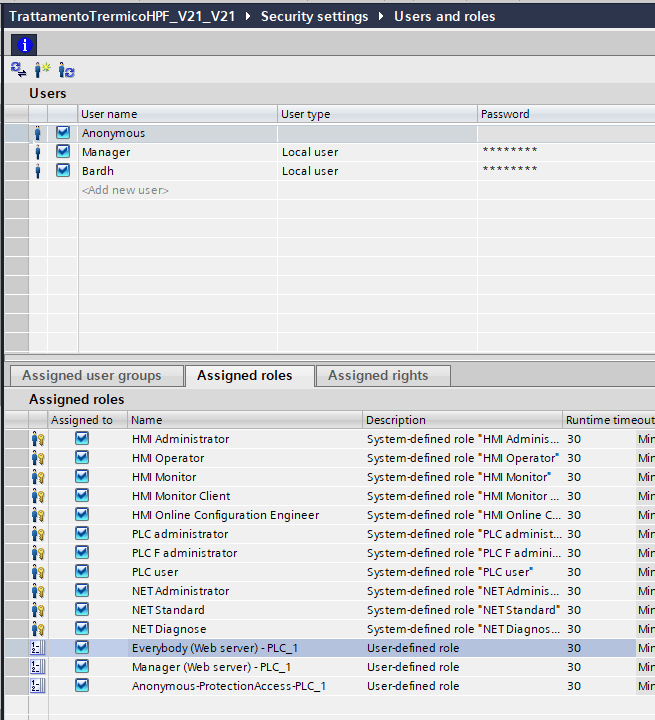This screenshot has height=720, width=655.
Task: Click the role icon for HMI Operator
Action: click(x=38, y=458)
